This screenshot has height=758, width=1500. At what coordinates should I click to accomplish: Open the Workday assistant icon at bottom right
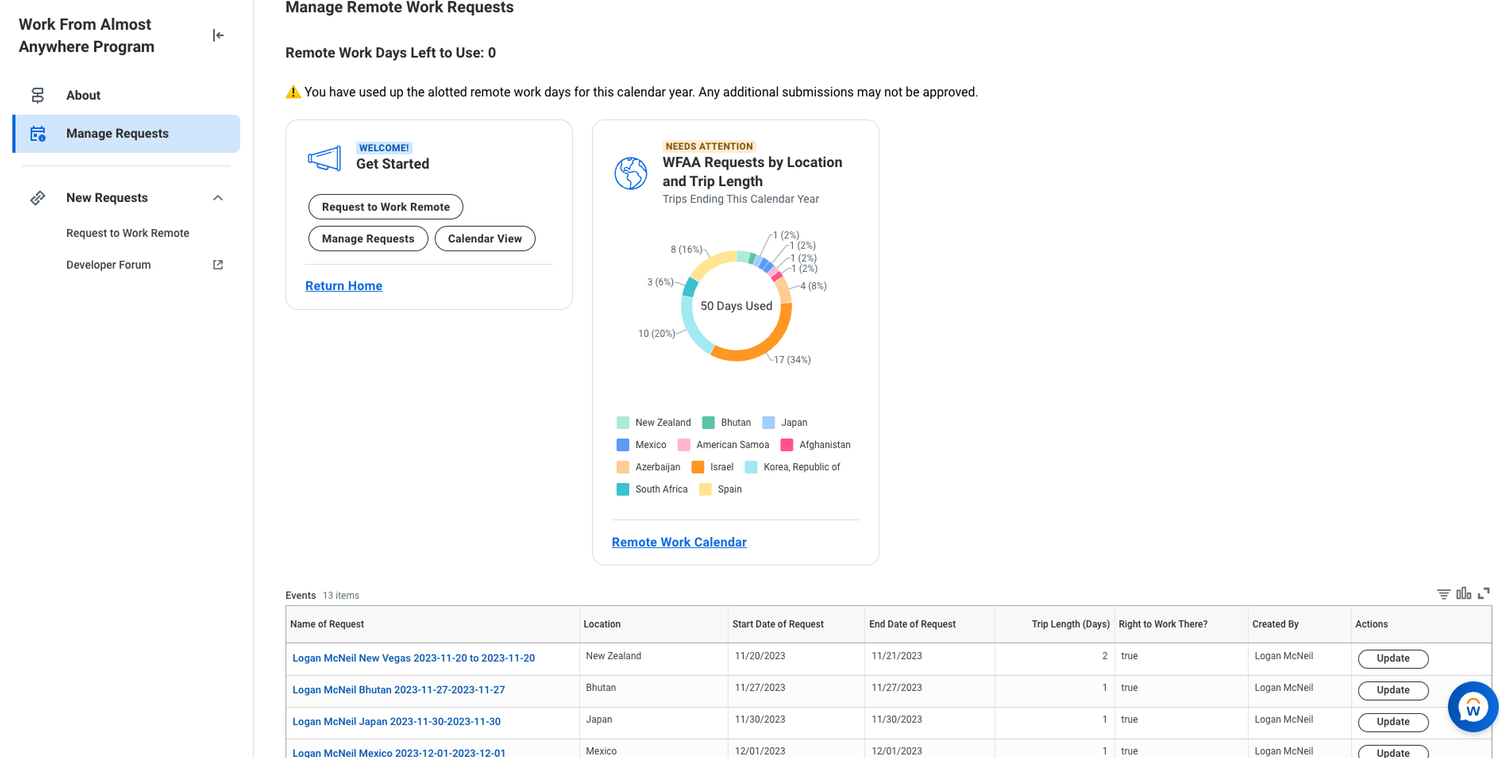coord(1472,707)
